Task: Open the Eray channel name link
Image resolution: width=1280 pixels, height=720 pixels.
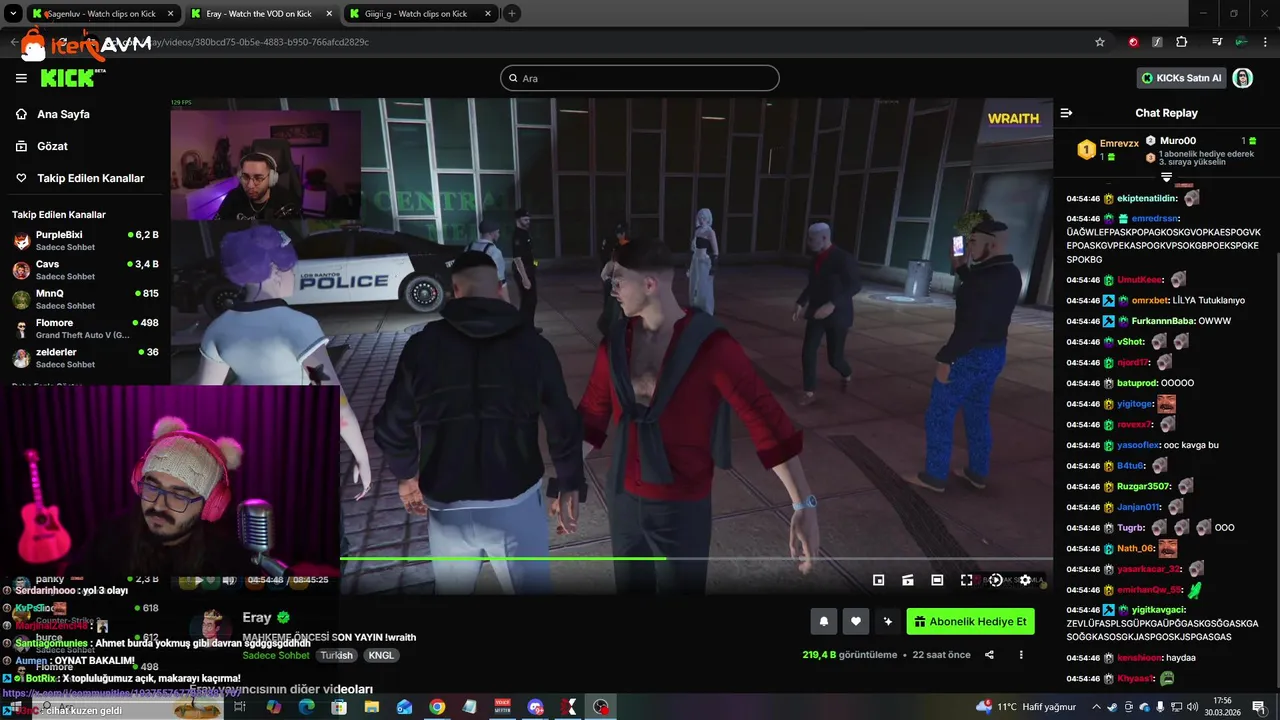Action: [257, 618]
